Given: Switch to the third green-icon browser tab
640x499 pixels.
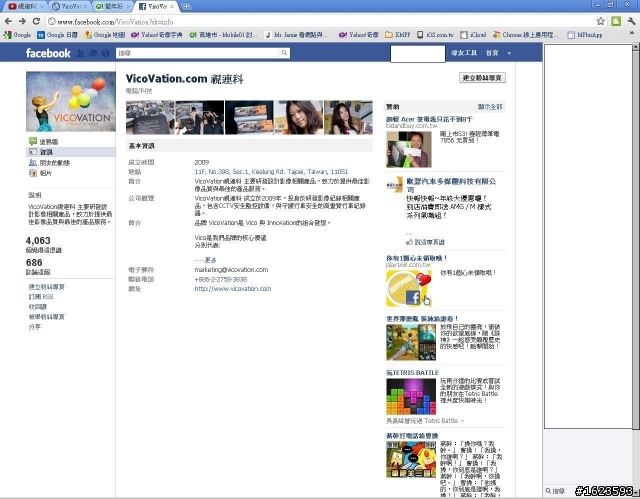Looking at the screenshot, I should (x=112, y=7).
